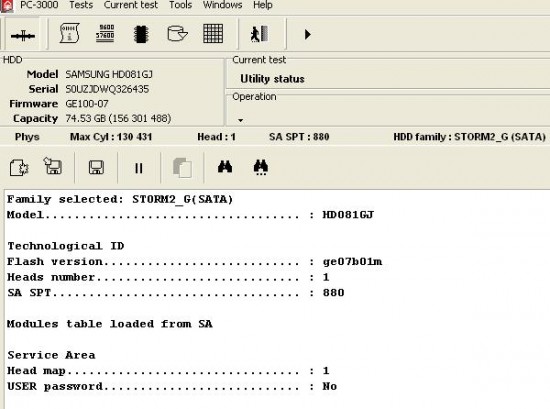Click the binoculars find next icon
This screenshot has height=409, width=550.
tap(261, 167)
